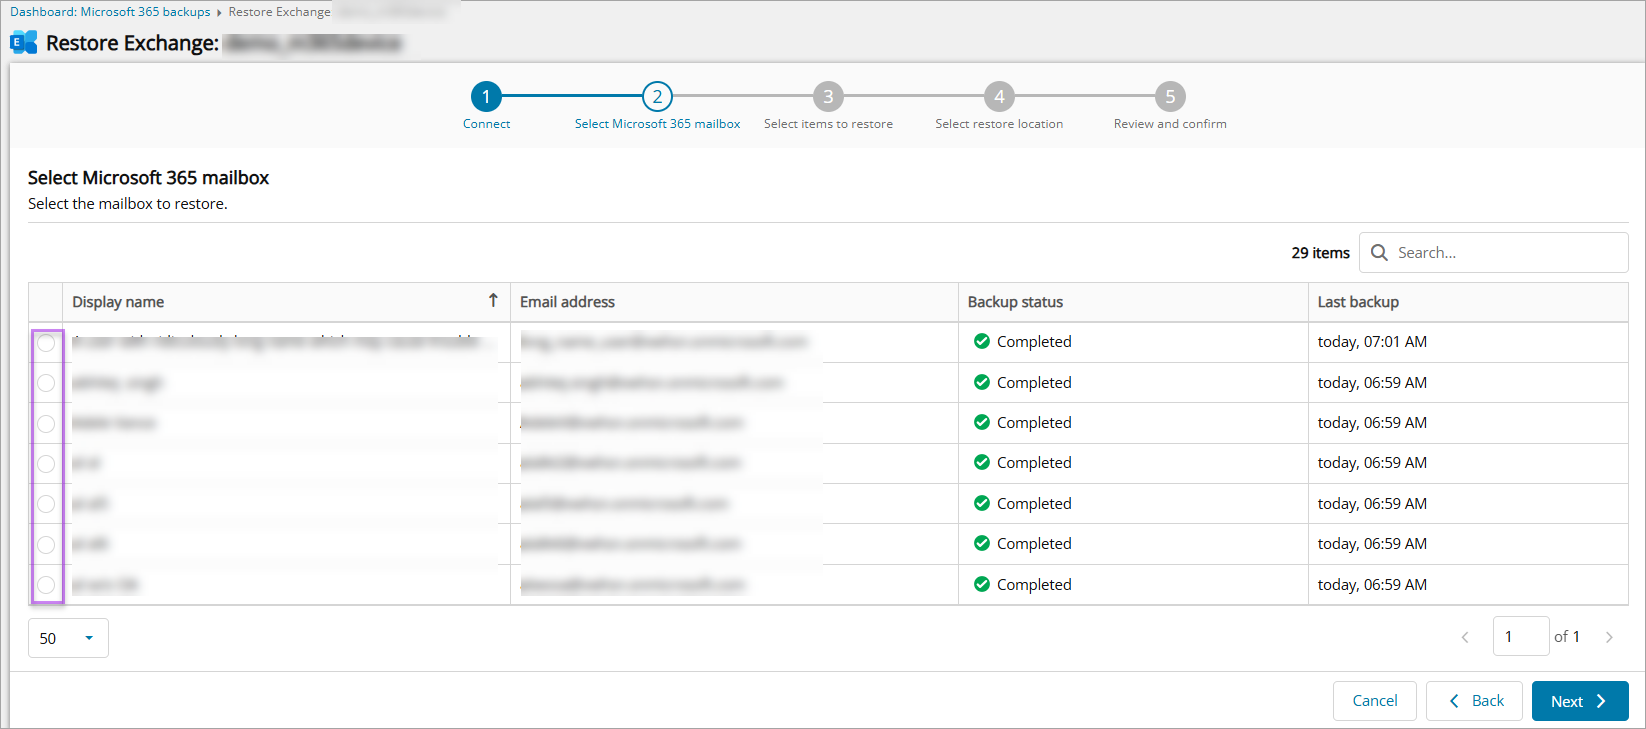Click step 5 Review and confirm circle

pos(1170,97)
